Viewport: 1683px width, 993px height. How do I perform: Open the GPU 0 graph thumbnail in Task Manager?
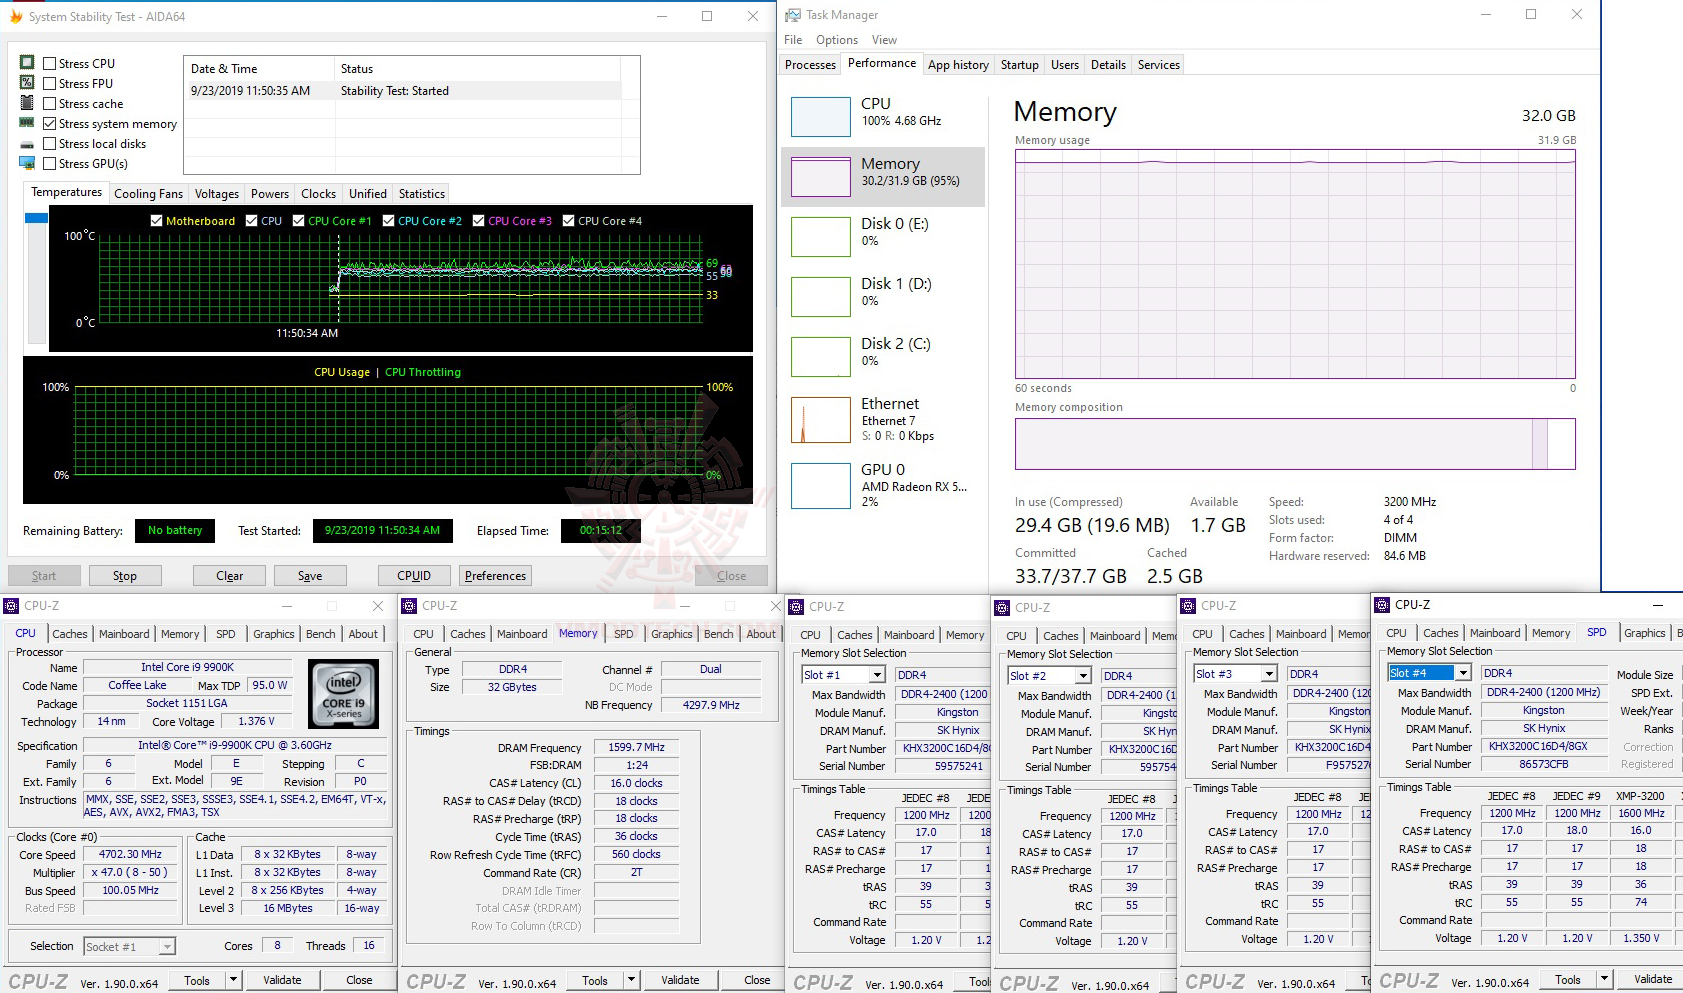click(821, 486)
